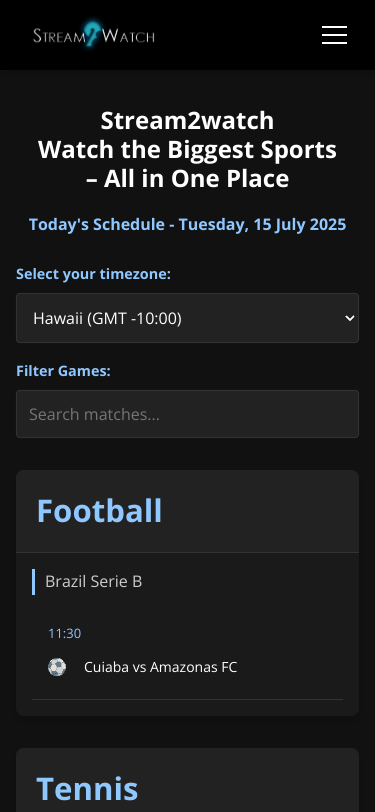Image resolution: width=375 pixels, height=812 pixels.
Task: Click the Stream2Watch logo
Action: pyautogui.click(x=94, y=35)
